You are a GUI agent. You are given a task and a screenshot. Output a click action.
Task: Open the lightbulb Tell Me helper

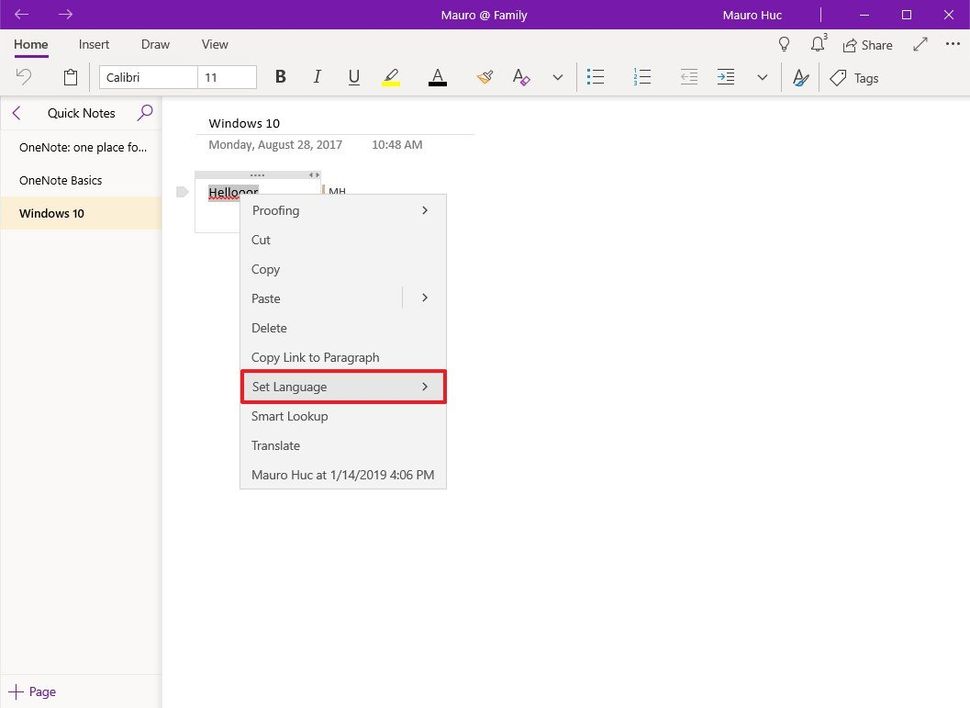784,44
